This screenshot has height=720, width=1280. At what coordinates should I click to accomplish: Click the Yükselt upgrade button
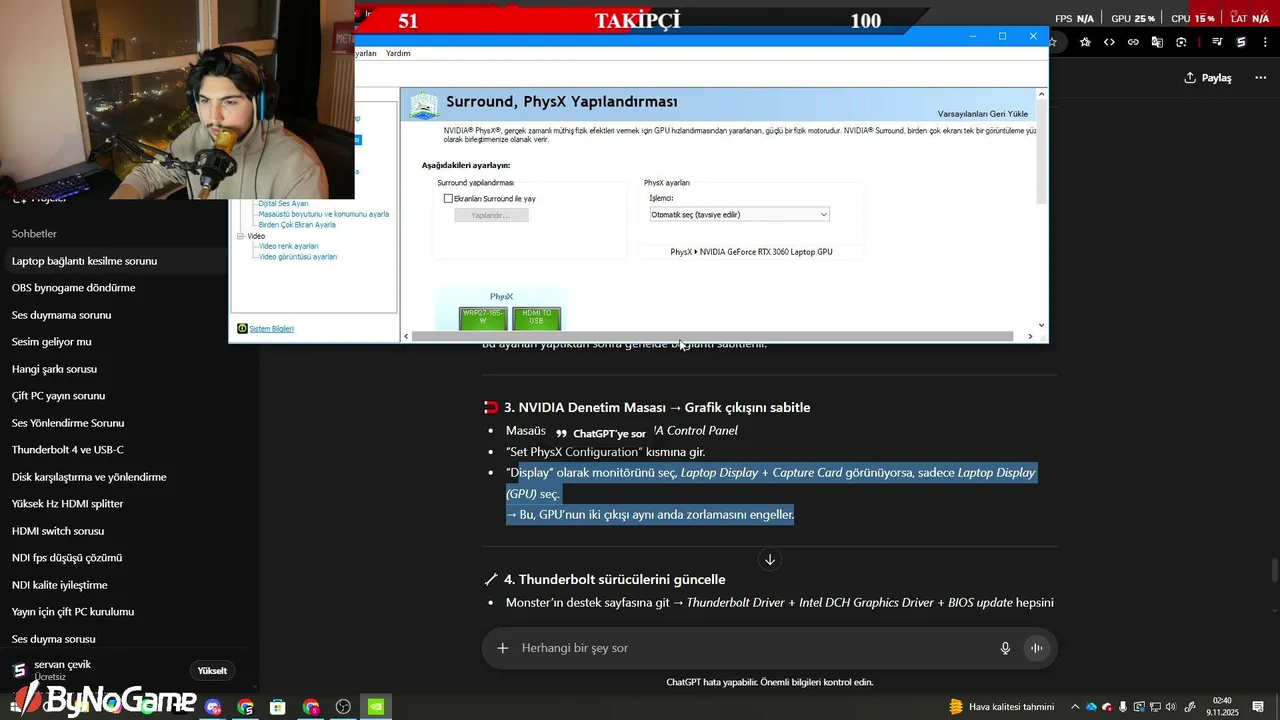(212, 671)
